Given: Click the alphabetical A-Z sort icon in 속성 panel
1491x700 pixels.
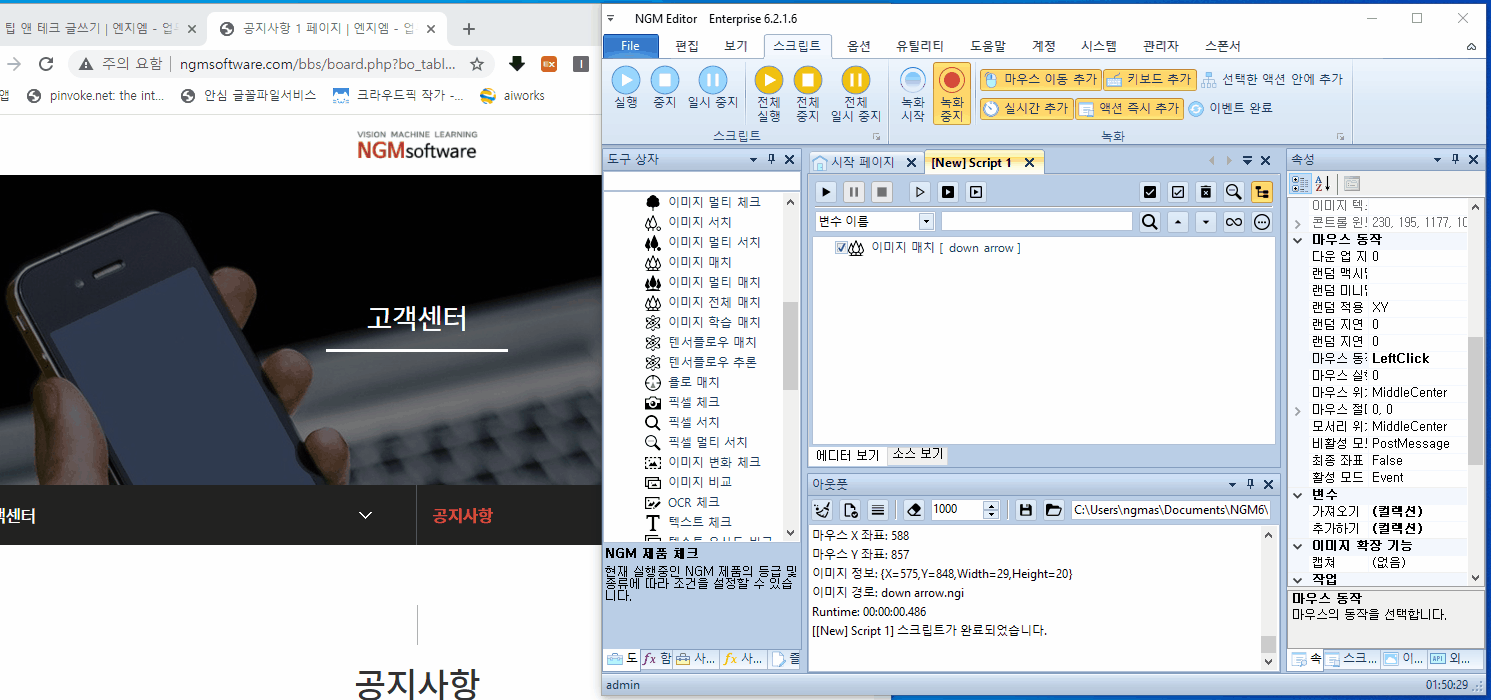Looking at the screenshot, I should 1323,184.
